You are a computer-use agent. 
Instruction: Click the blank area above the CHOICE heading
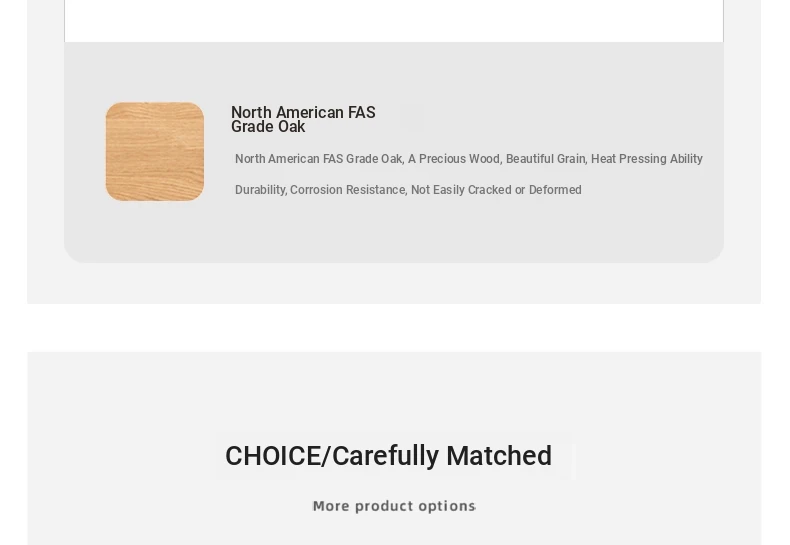tap(394, 393)
